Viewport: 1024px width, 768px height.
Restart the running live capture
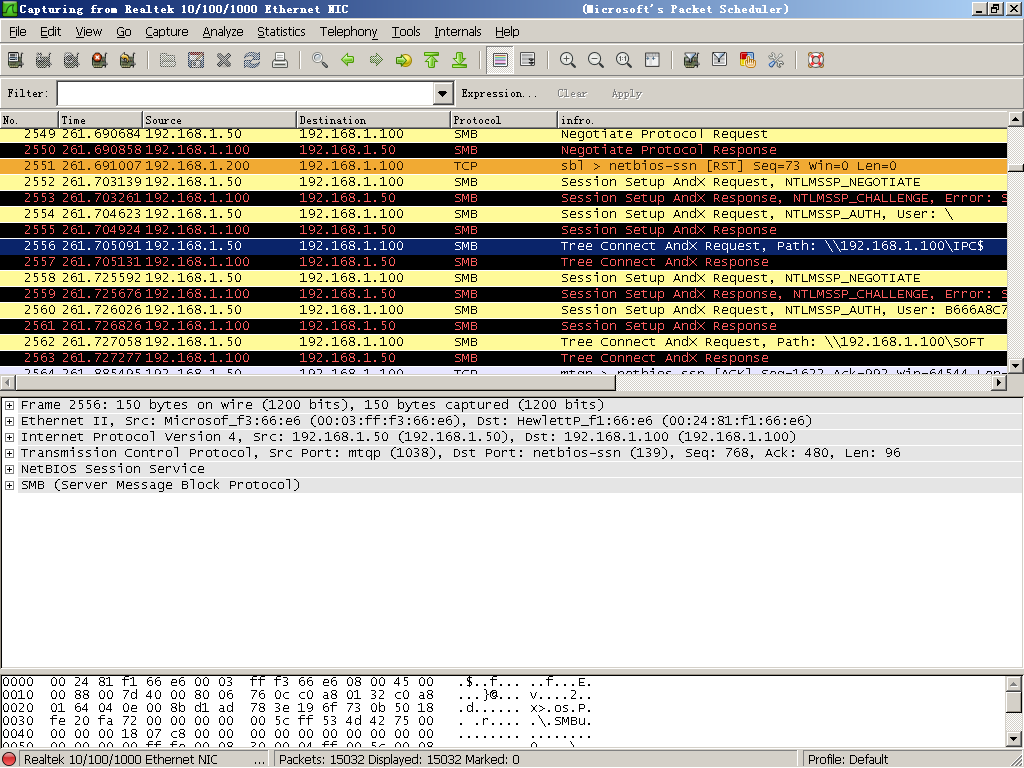pos(127,60)
